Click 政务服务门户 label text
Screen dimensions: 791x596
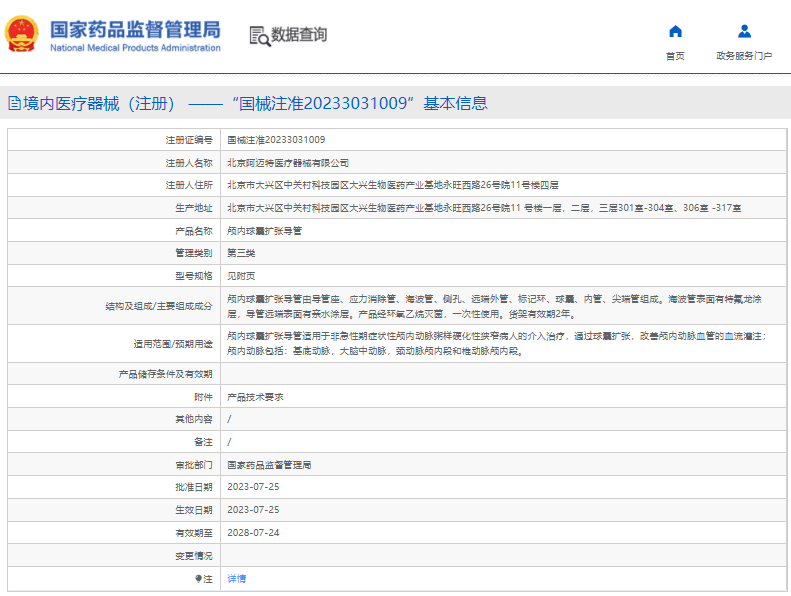point(744,56)
